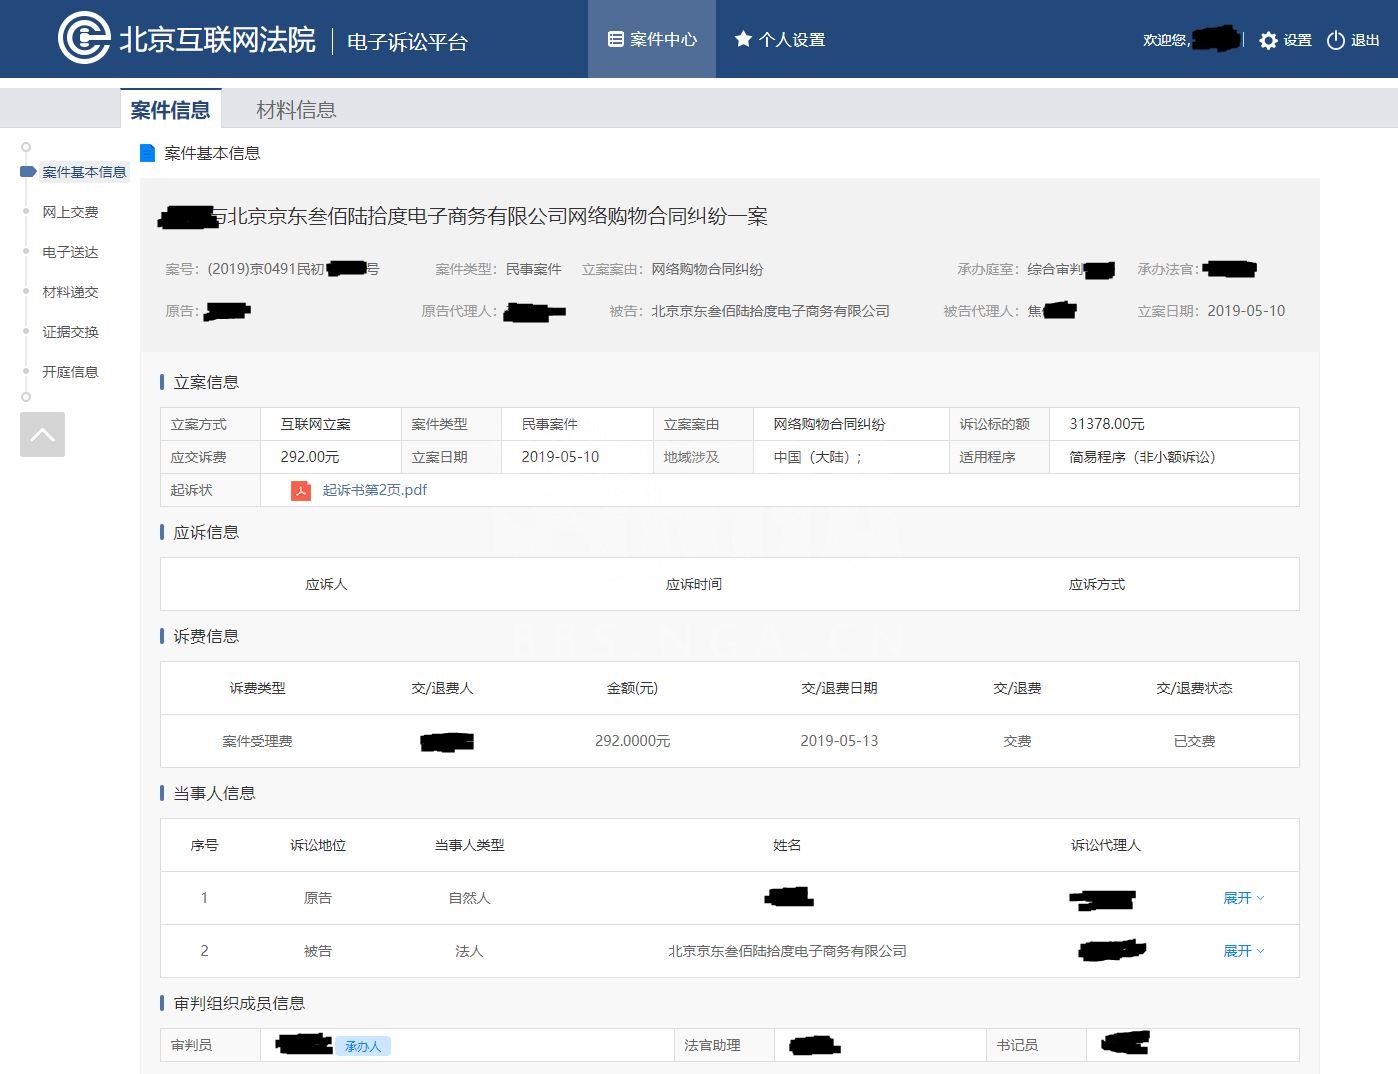Image resolution: width=1398 pixels, height=1074 pixels.
Task: Click the 交/退费状态 column header
Action: tap(1194, 688)
